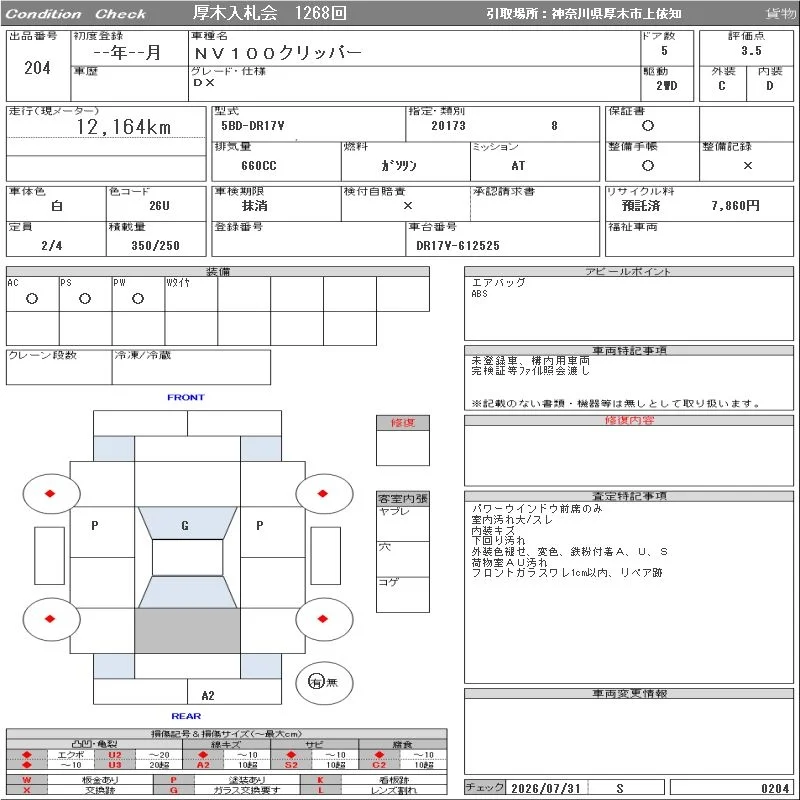Screen dimensions: 800x800
Task: Click the door count value 5
Action: click(664, 51)
